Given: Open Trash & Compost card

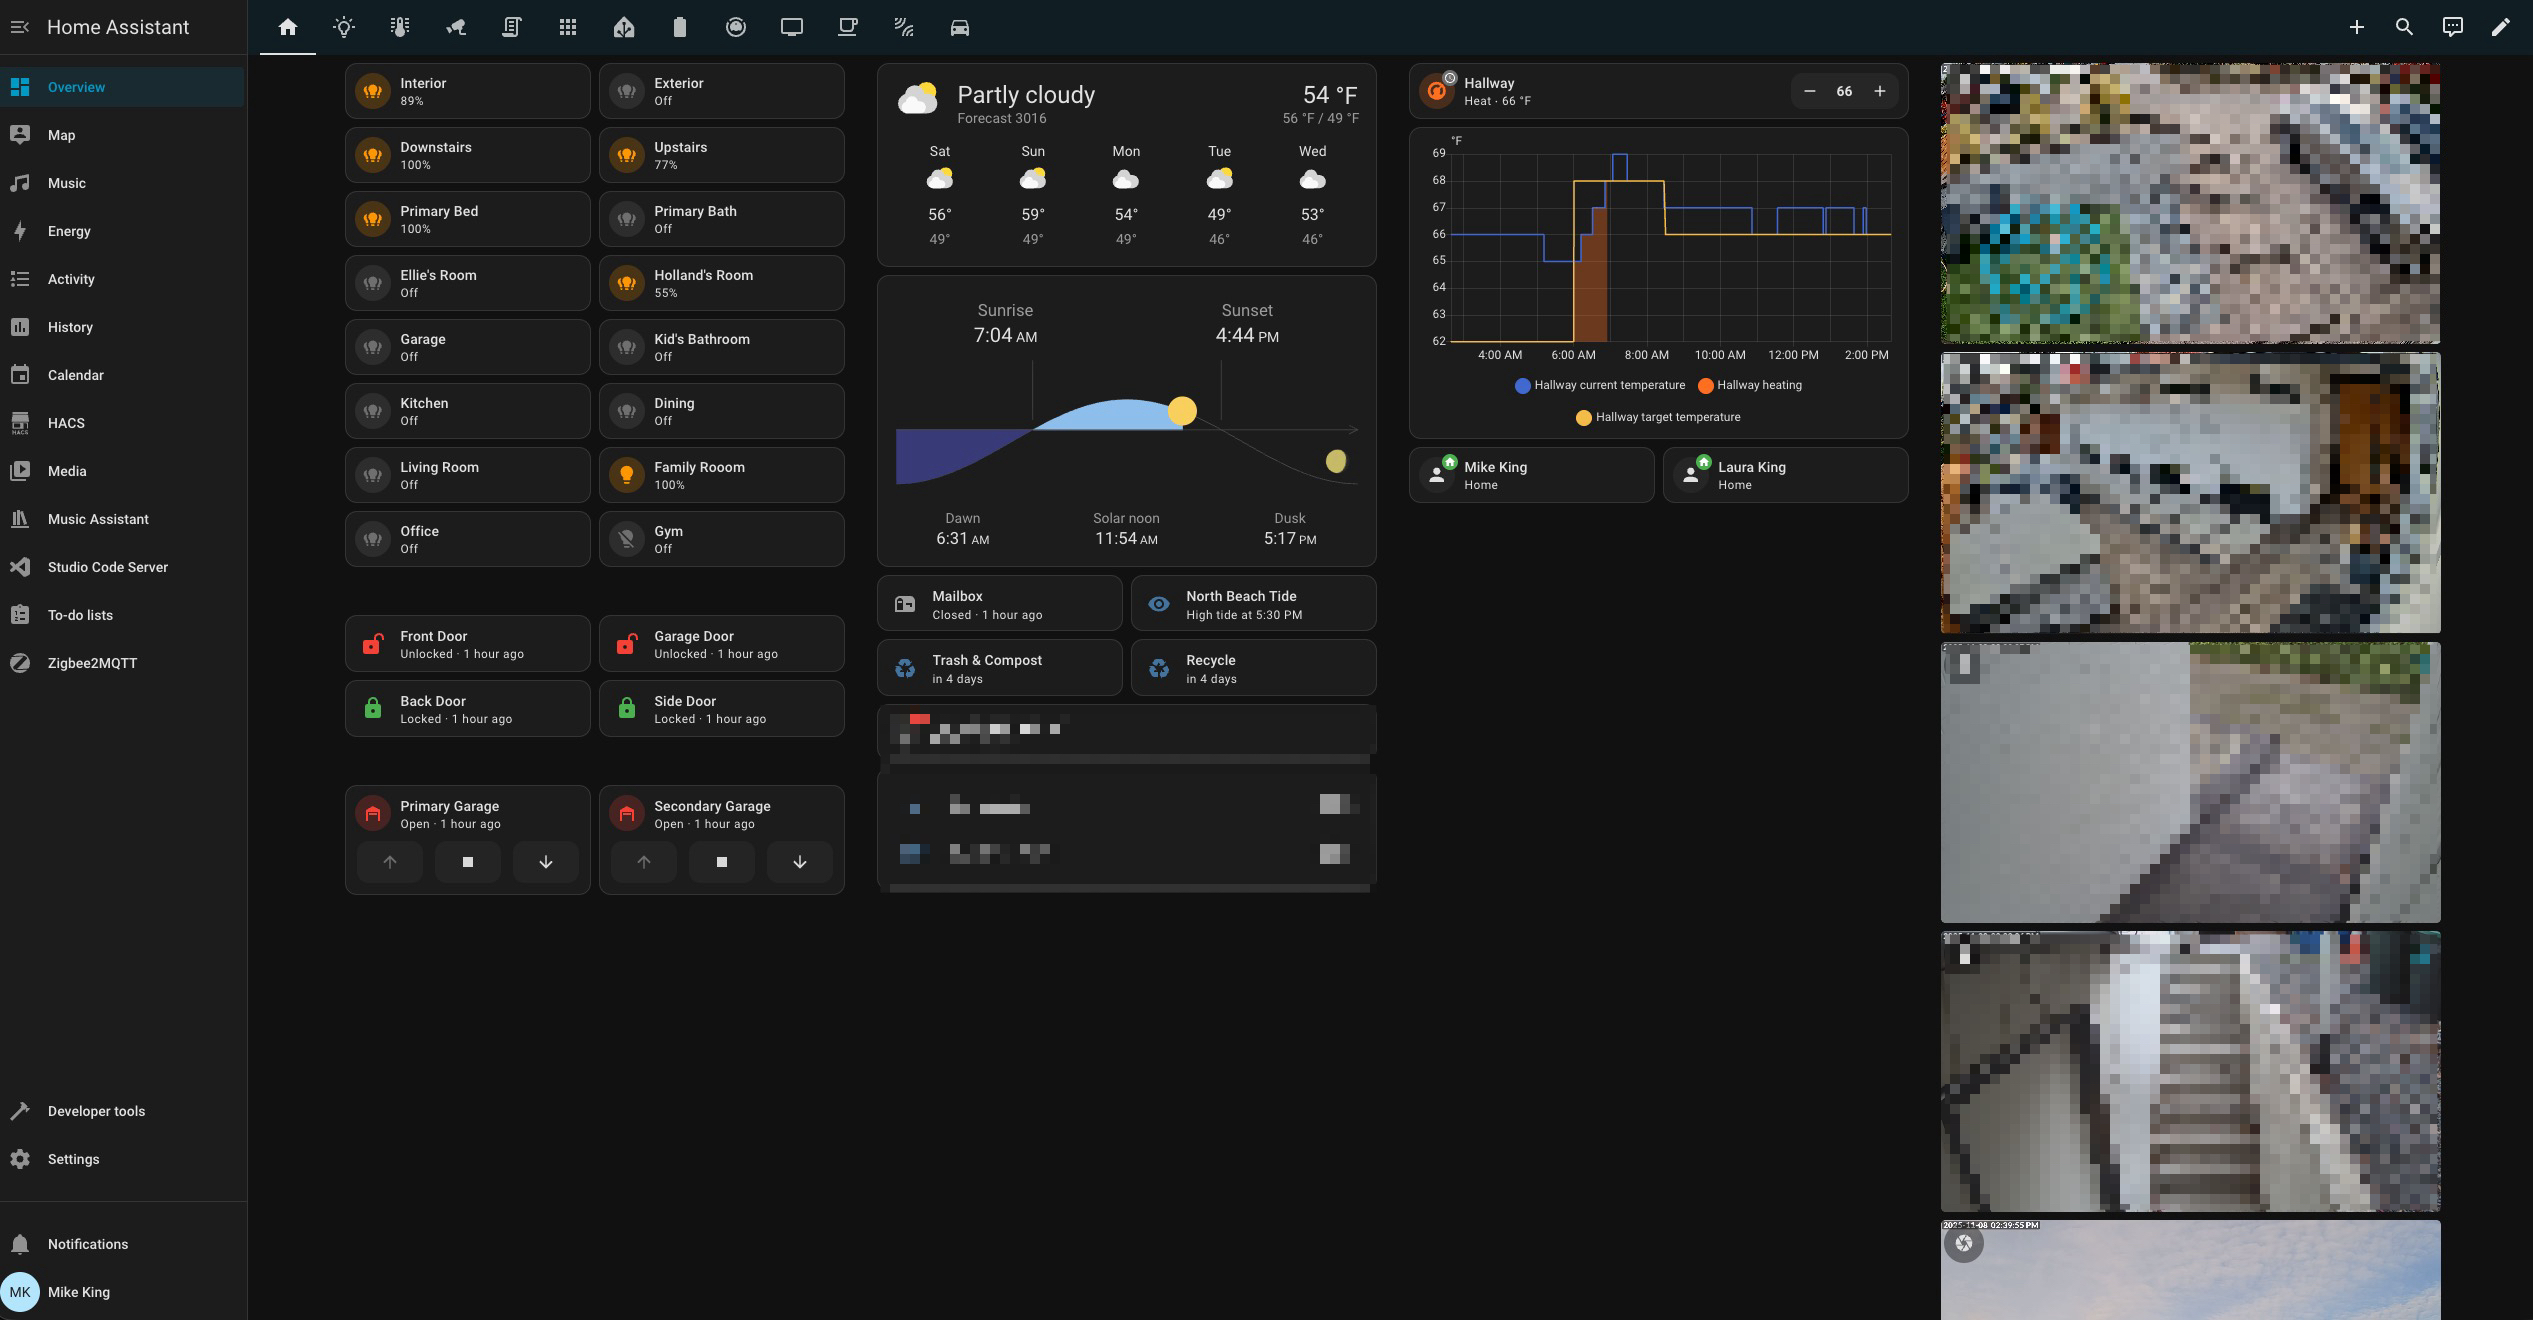Looking at the screenshot, I should coord(999,667).
